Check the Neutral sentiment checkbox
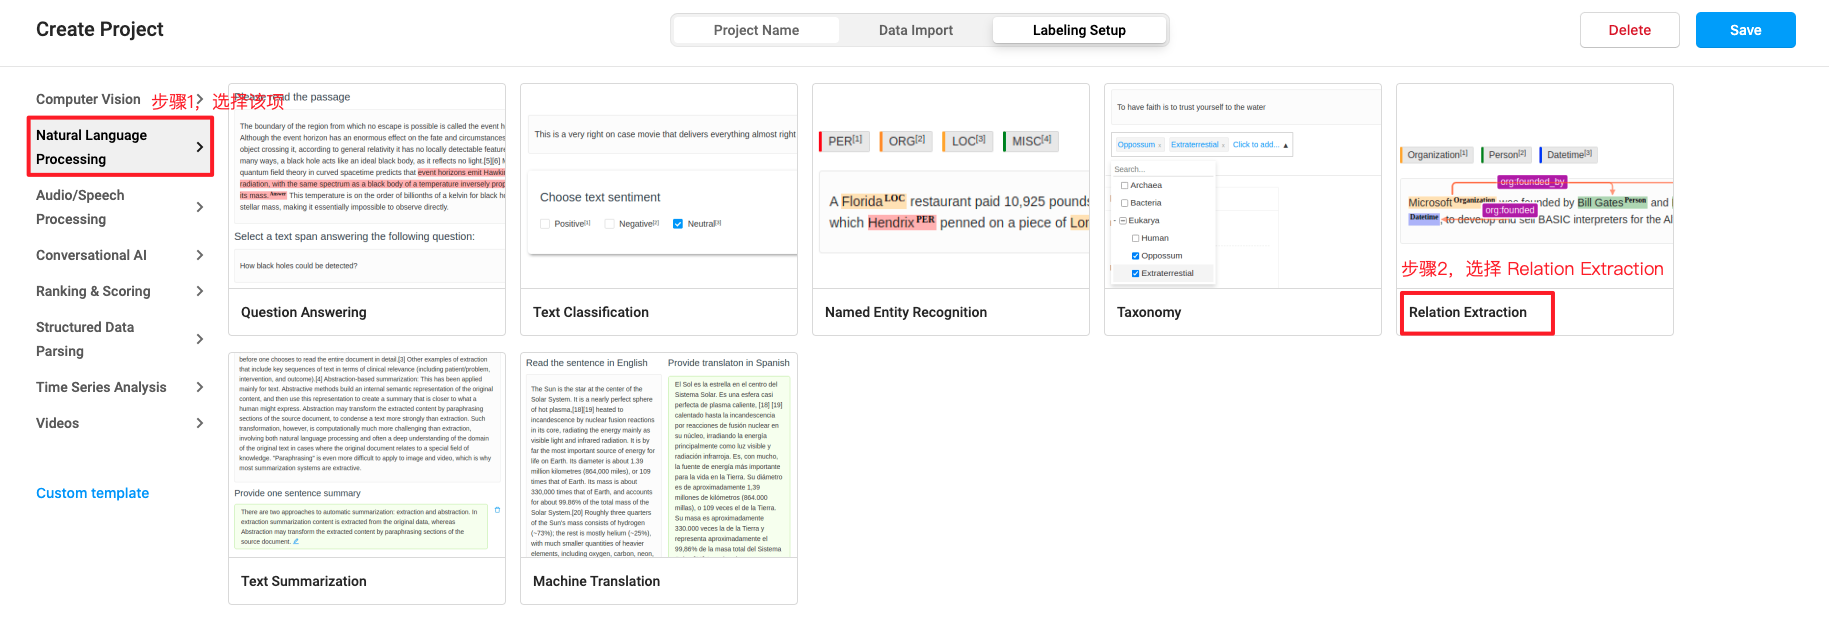The height and width of the screenshot is (632, 1829). click(x=678, y=224)
